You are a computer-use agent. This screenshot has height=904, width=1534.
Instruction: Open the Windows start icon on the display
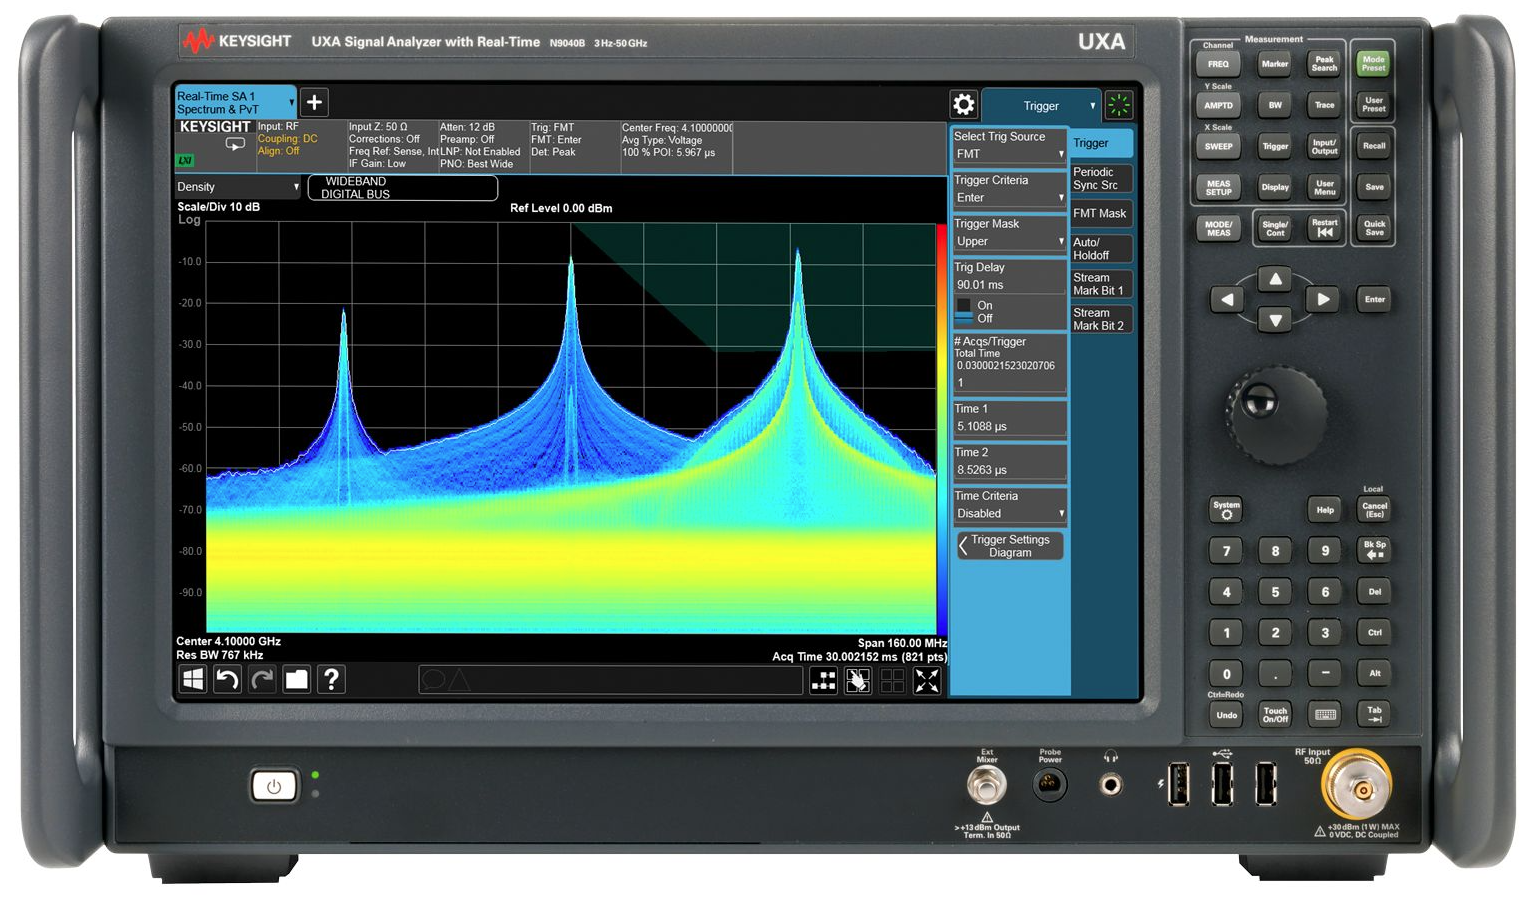click(x=192, y=680)
